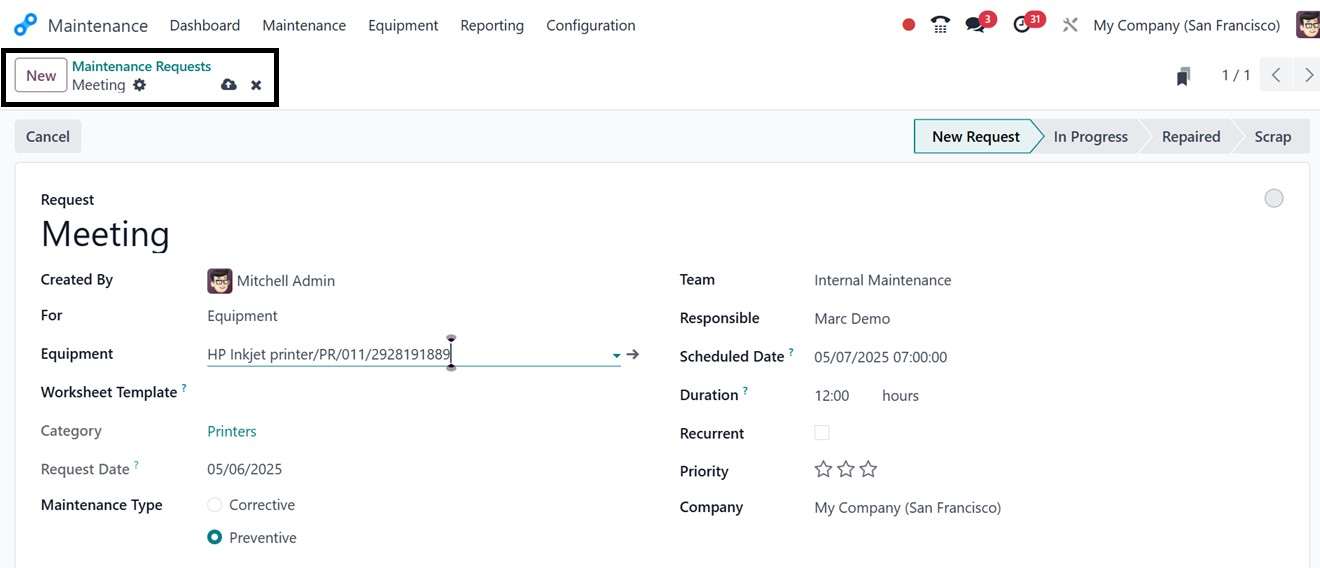Open the company switcher My Company (San Francisco)
The width and height of the screenshot is (1320, 568).
click(1186, 25)
